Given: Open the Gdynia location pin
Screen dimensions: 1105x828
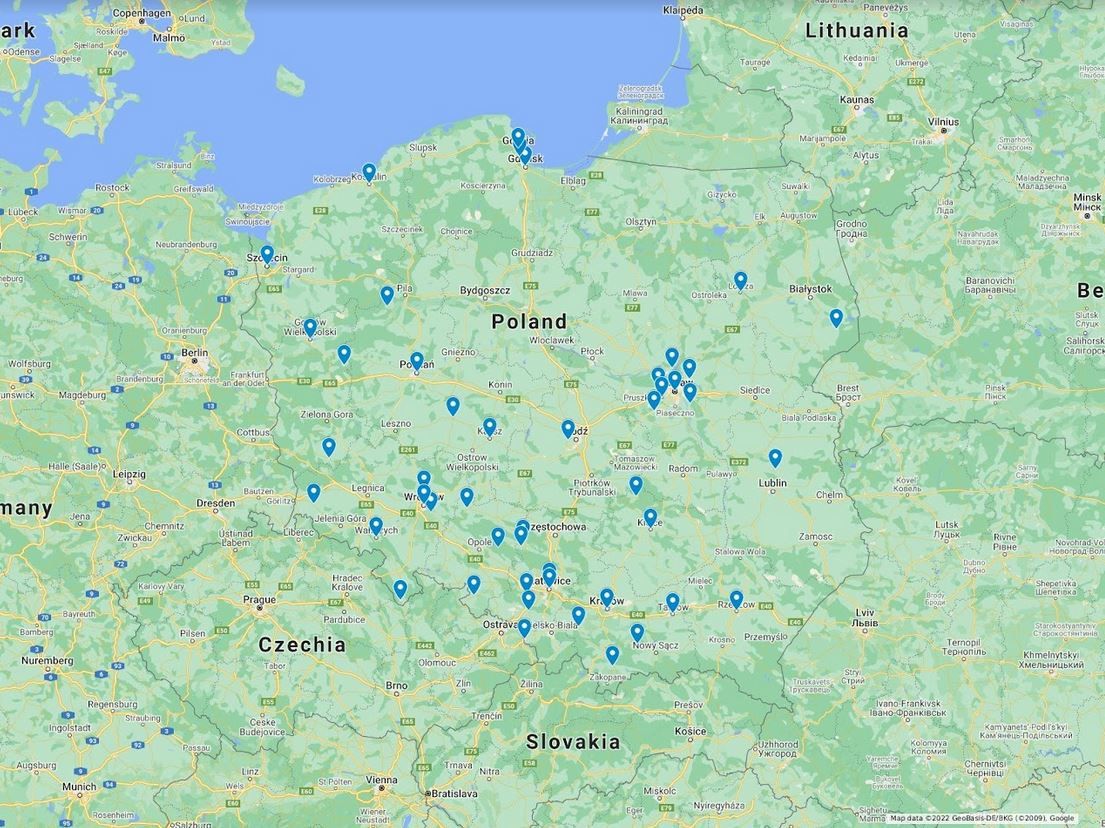Looking at the screenshot, I should point(518,137).
